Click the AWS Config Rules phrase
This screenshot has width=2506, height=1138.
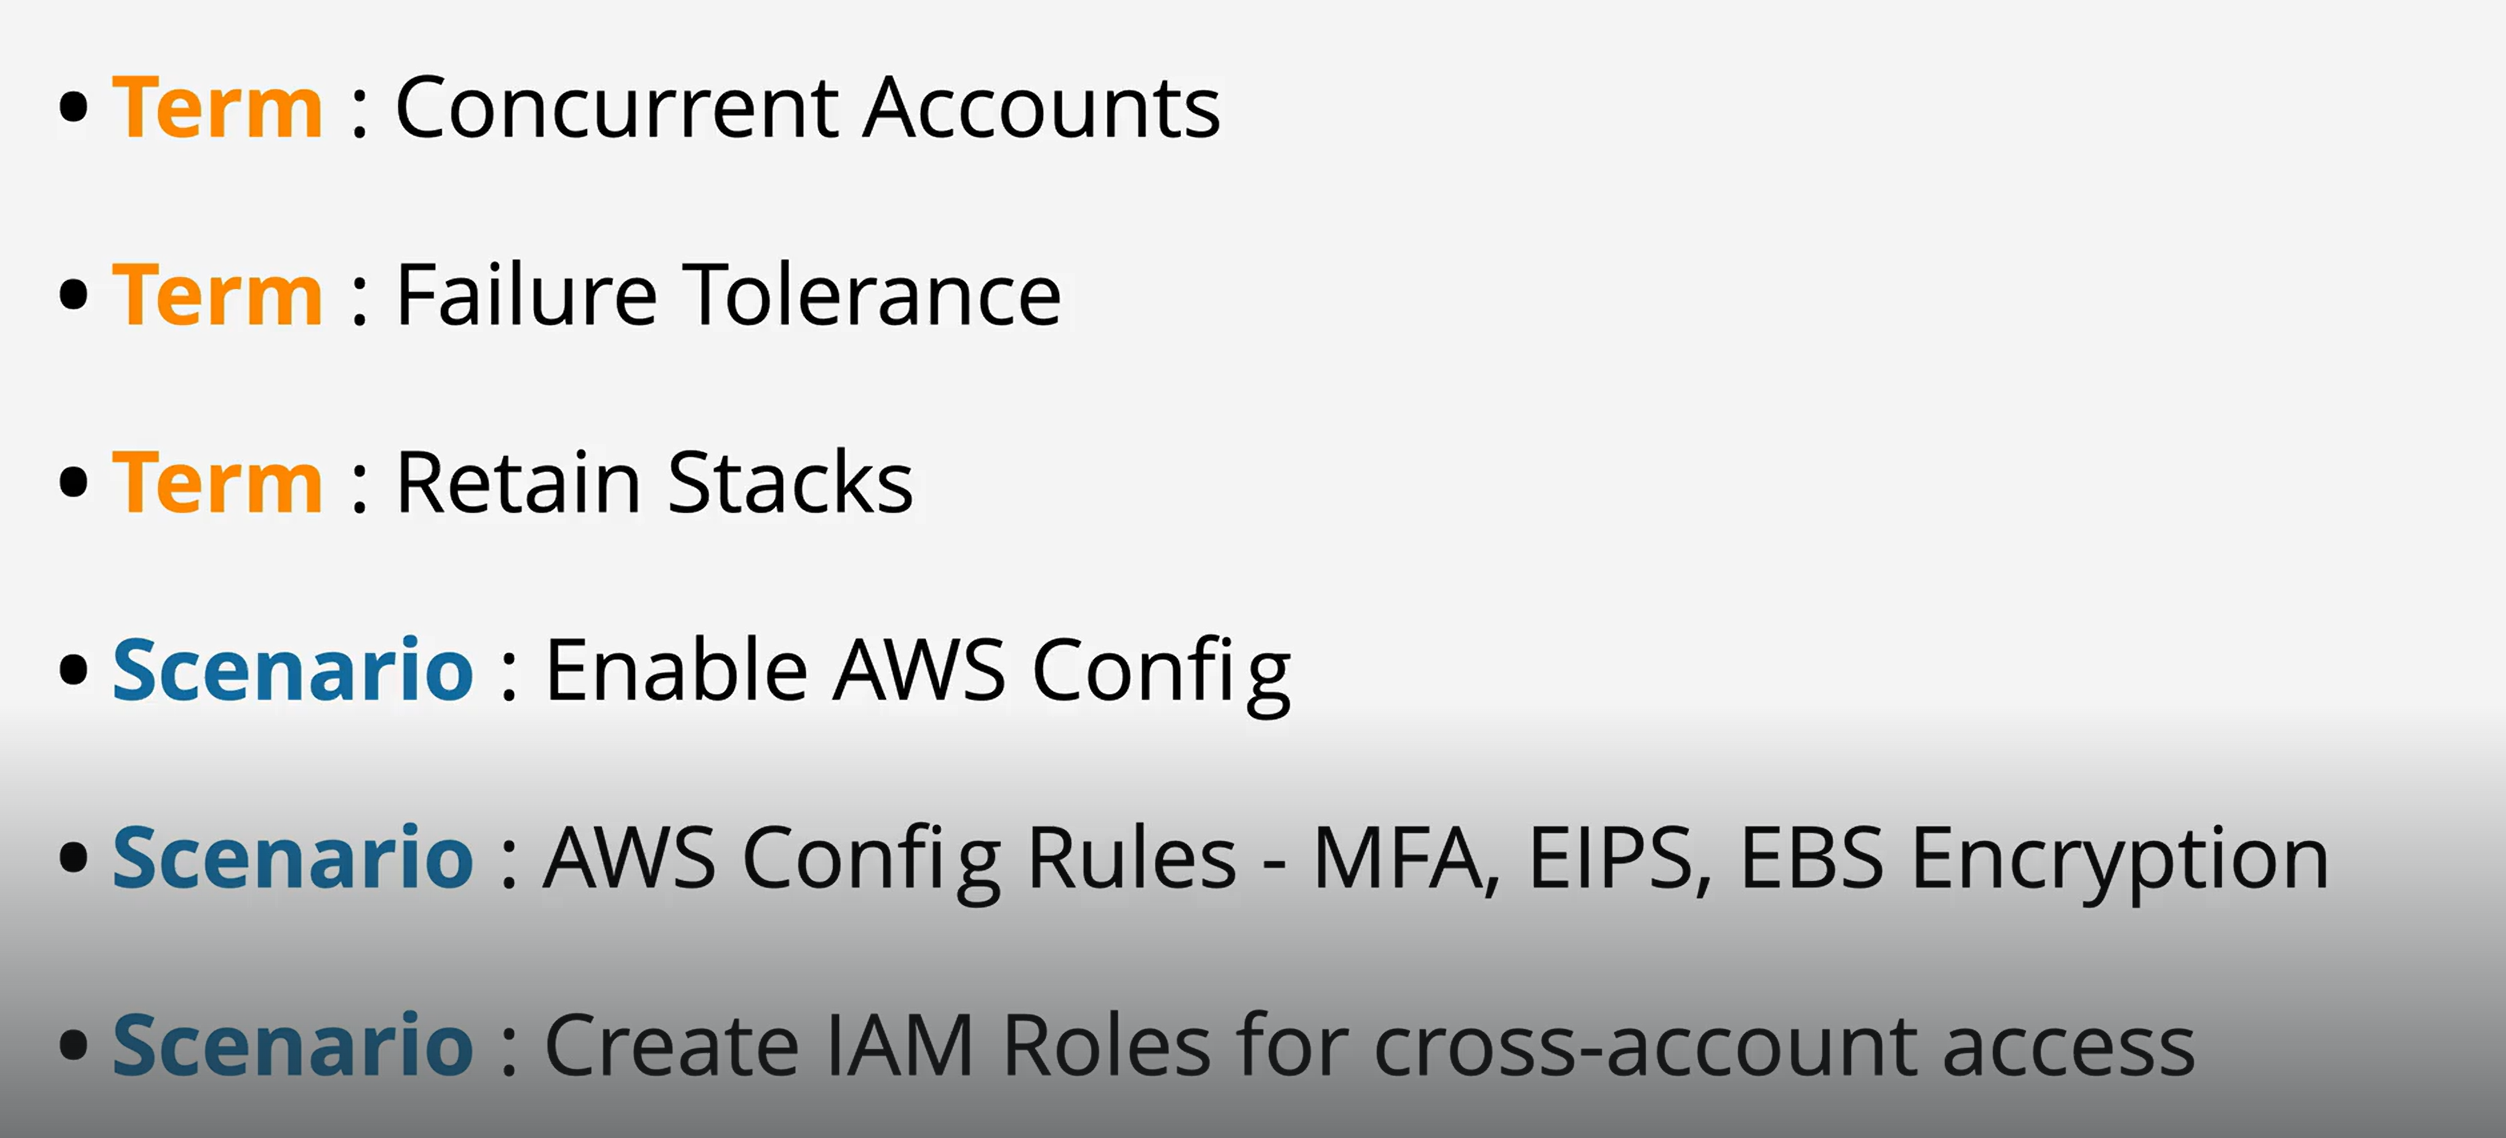coord(889,858)
